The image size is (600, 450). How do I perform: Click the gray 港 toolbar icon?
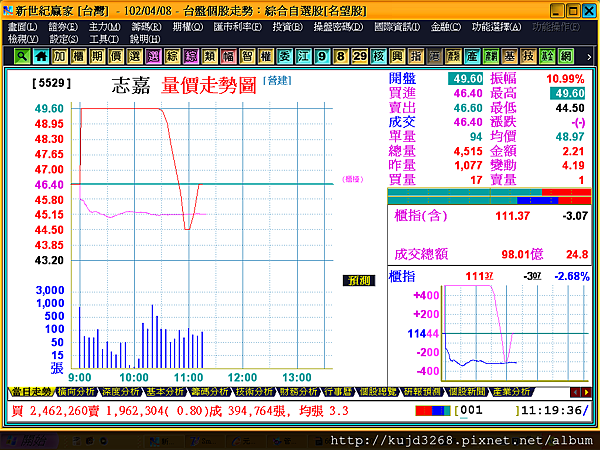[435, 56]
